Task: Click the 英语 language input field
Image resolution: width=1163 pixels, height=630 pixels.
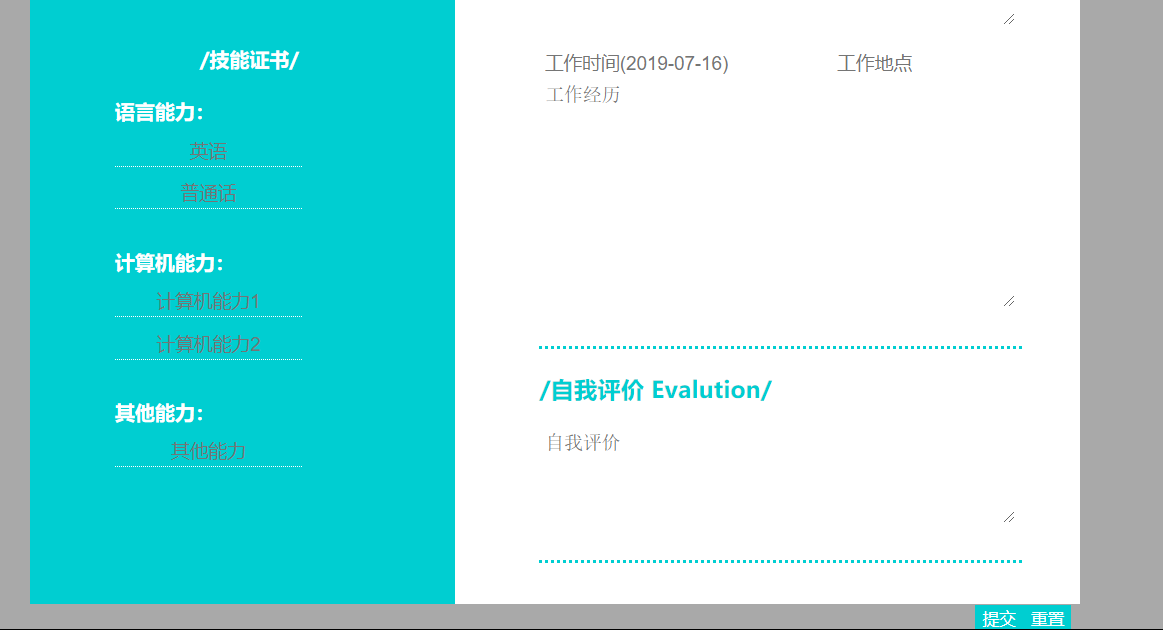Action: click(x=208, y=151)
